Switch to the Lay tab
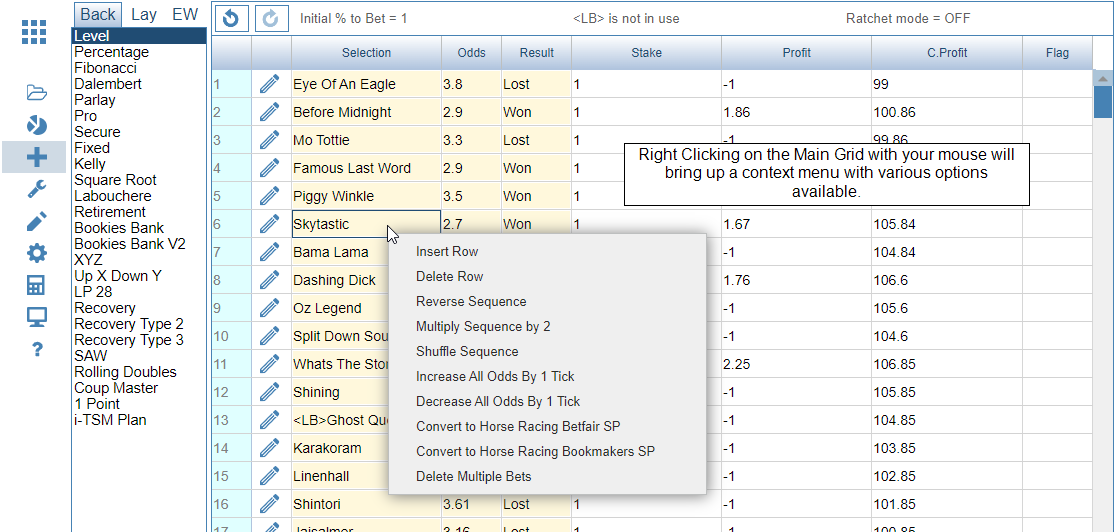Screen dimensions: 1114x532 144,14
